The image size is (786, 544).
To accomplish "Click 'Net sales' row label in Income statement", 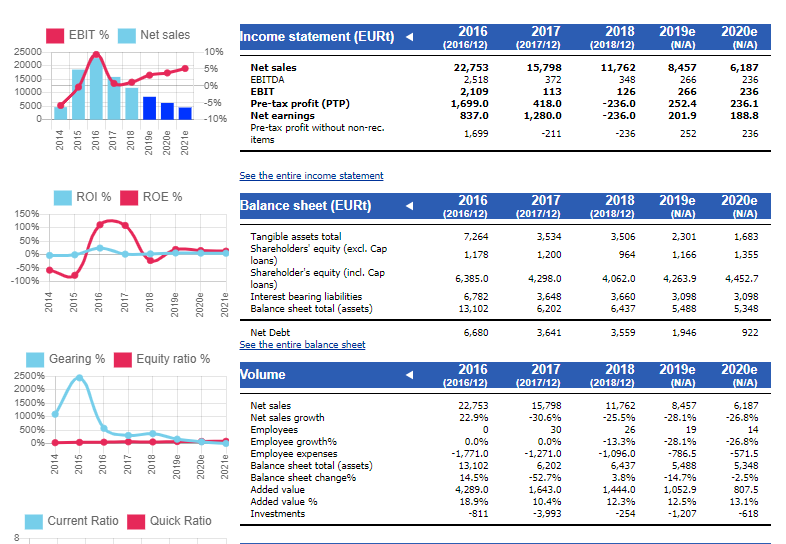I will click(x=273, y=68).
